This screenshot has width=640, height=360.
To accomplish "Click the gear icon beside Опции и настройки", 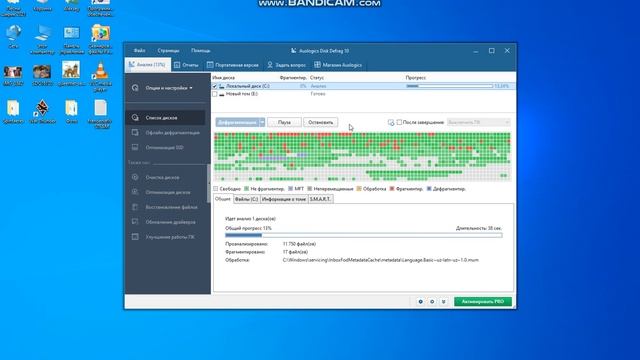I will (135, 88).
